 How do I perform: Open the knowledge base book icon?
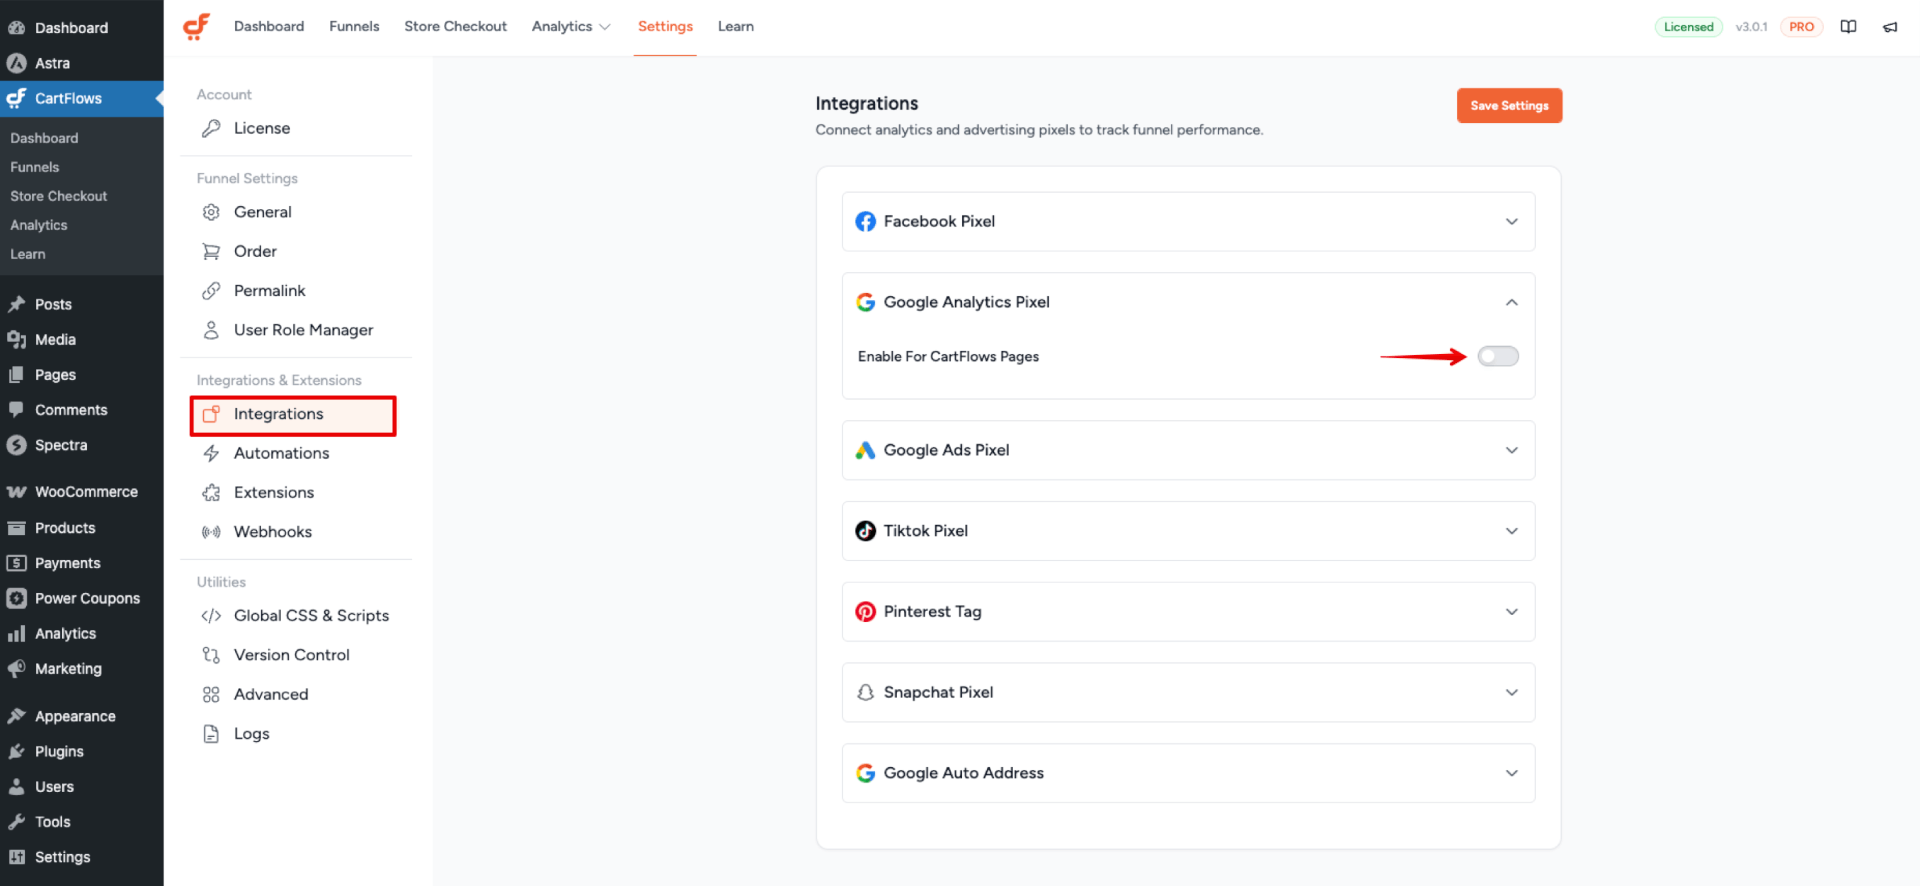coord(1848,27)
